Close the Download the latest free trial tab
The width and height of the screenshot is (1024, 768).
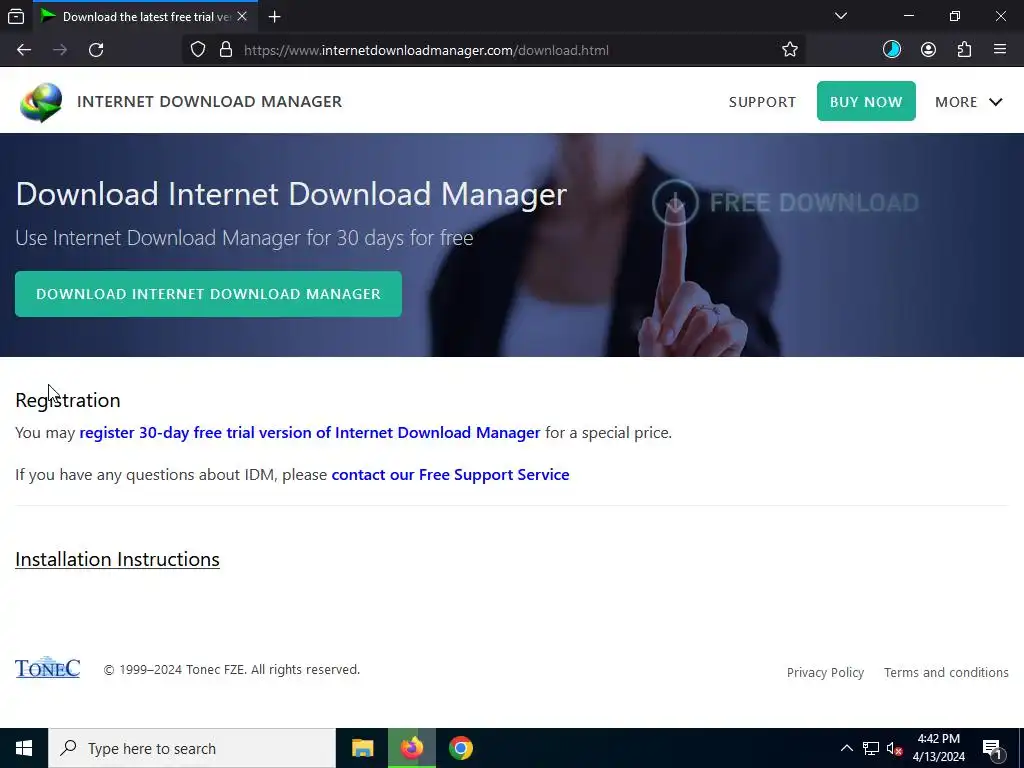(242, 16)
